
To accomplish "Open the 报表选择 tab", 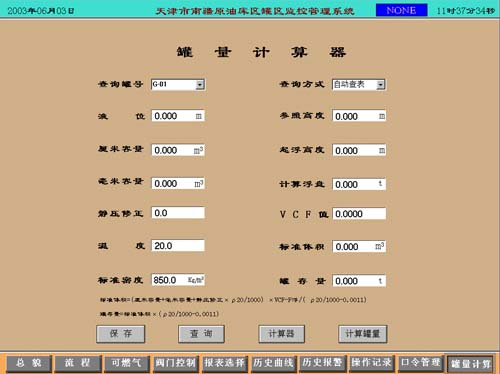I will [x=225, y=363].
